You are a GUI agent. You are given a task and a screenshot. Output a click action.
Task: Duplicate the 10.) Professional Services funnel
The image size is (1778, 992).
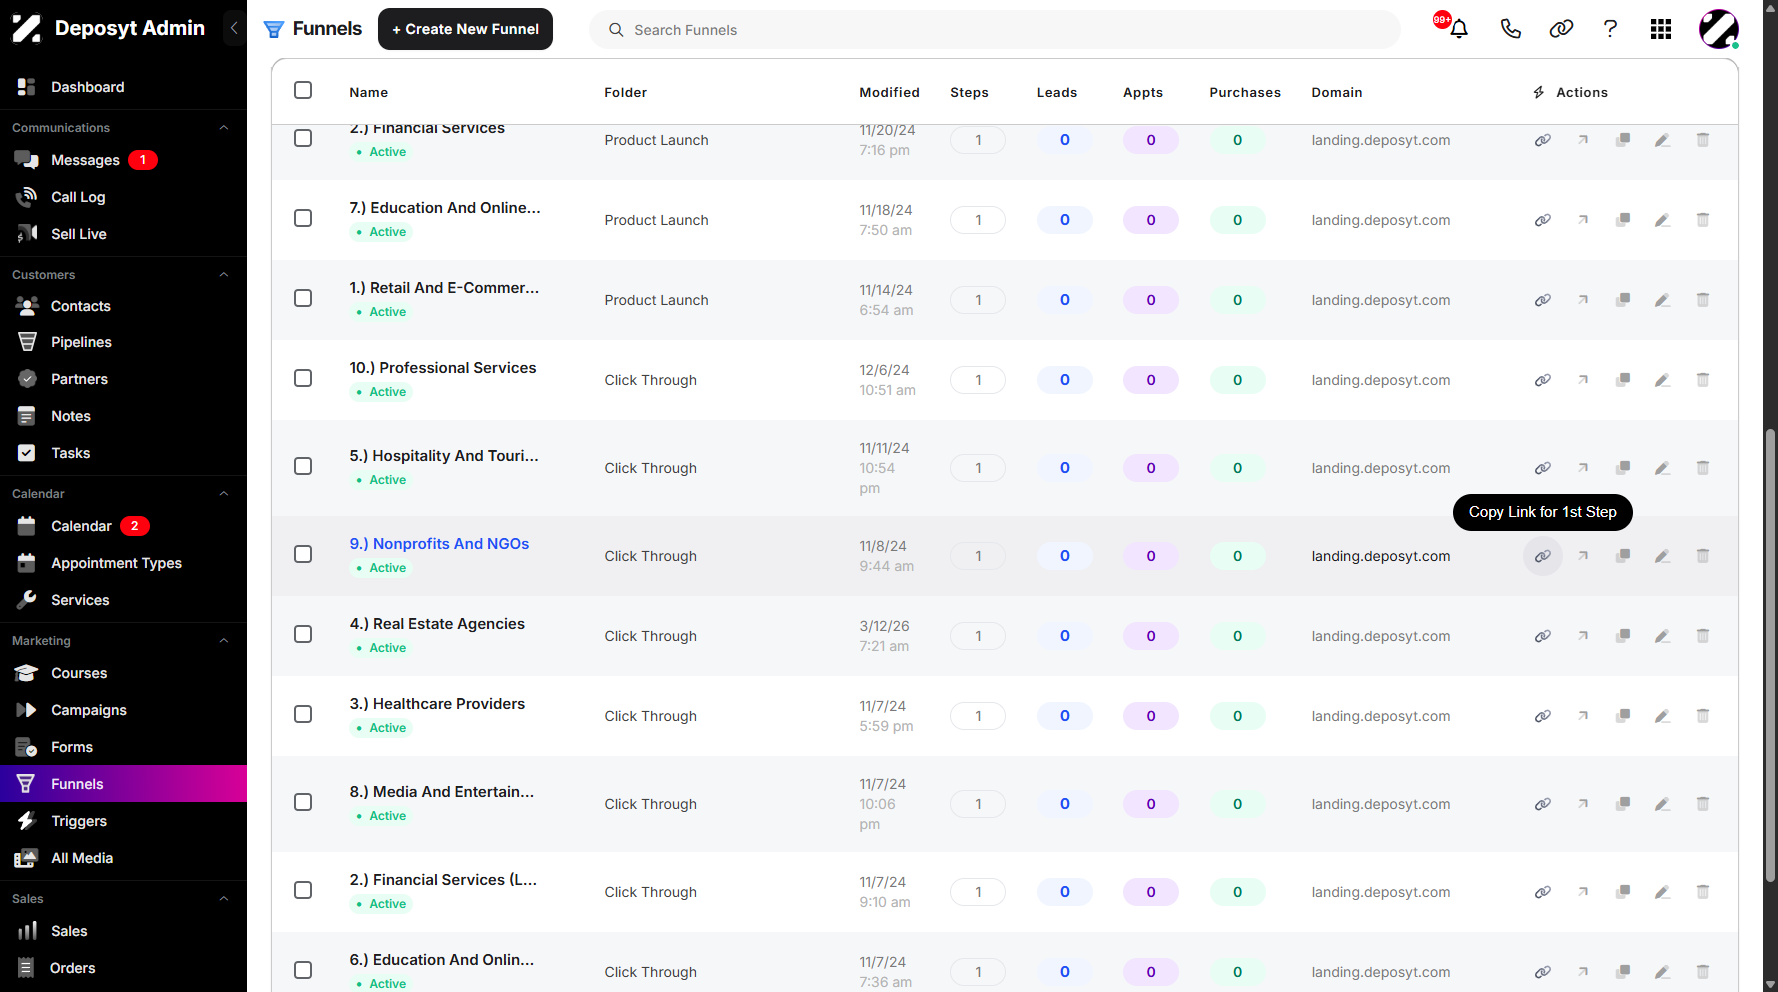point(1623,380)
